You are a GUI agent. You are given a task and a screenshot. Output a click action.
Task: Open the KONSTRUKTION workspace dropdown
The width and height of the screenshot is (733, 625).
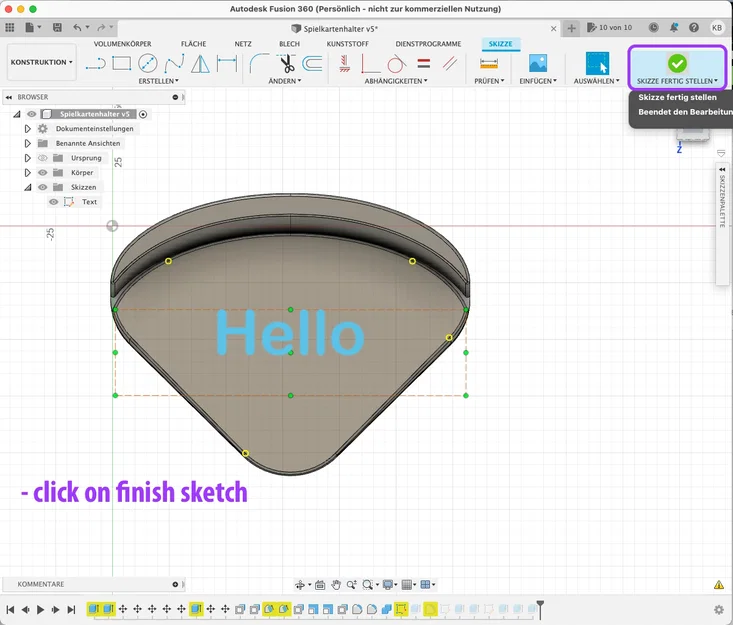coord(41,62)
